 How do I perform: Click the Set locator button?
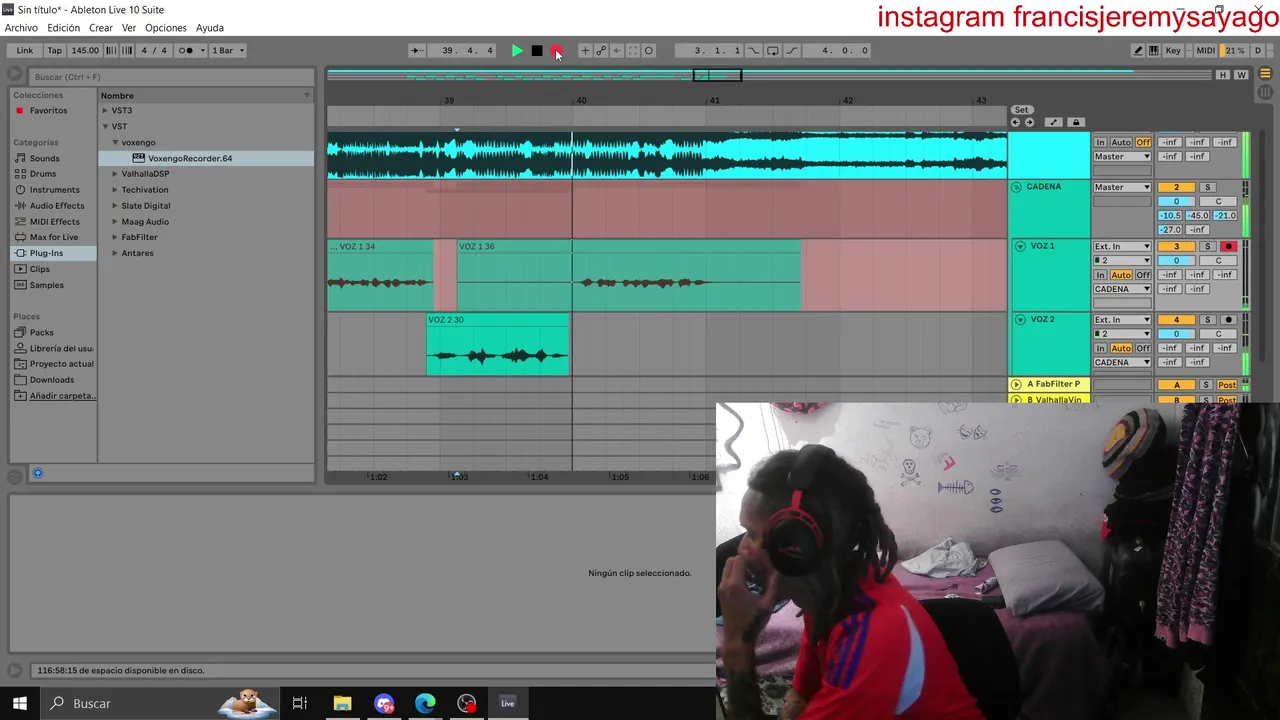tap(1021, 110)
